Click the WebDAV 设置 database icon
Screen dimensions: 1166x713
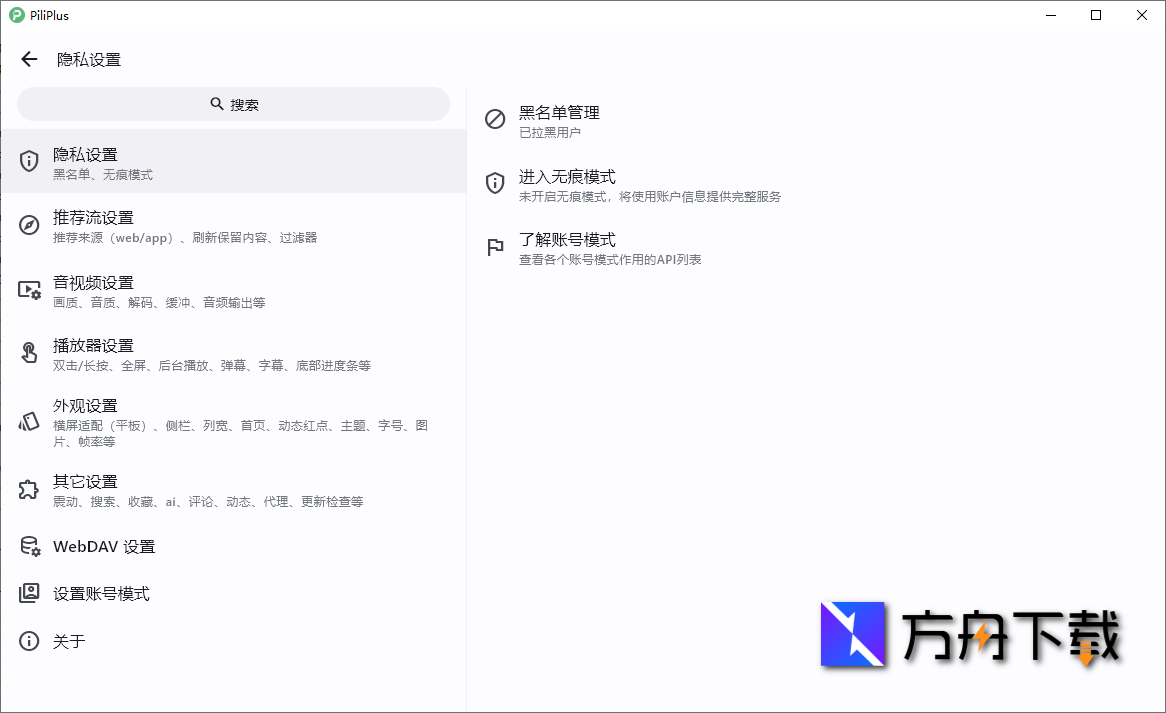[x=29, y=545]
